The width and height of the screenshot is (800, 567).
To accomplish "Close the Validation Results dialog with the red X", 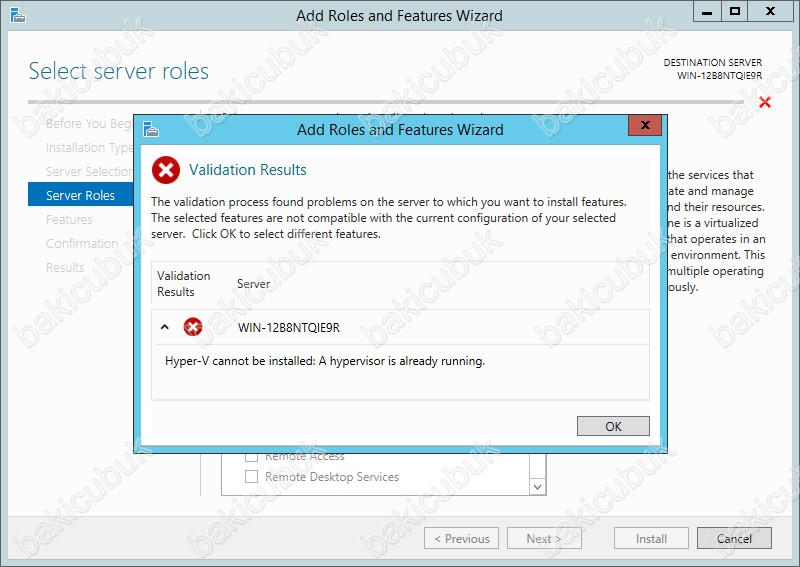I will pos(645,125).
